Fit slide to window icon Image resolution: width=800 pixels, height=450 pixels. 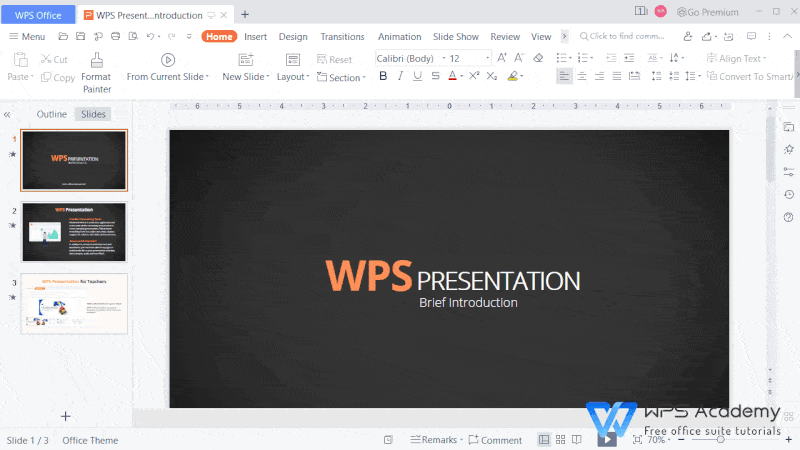pos(637,439)
